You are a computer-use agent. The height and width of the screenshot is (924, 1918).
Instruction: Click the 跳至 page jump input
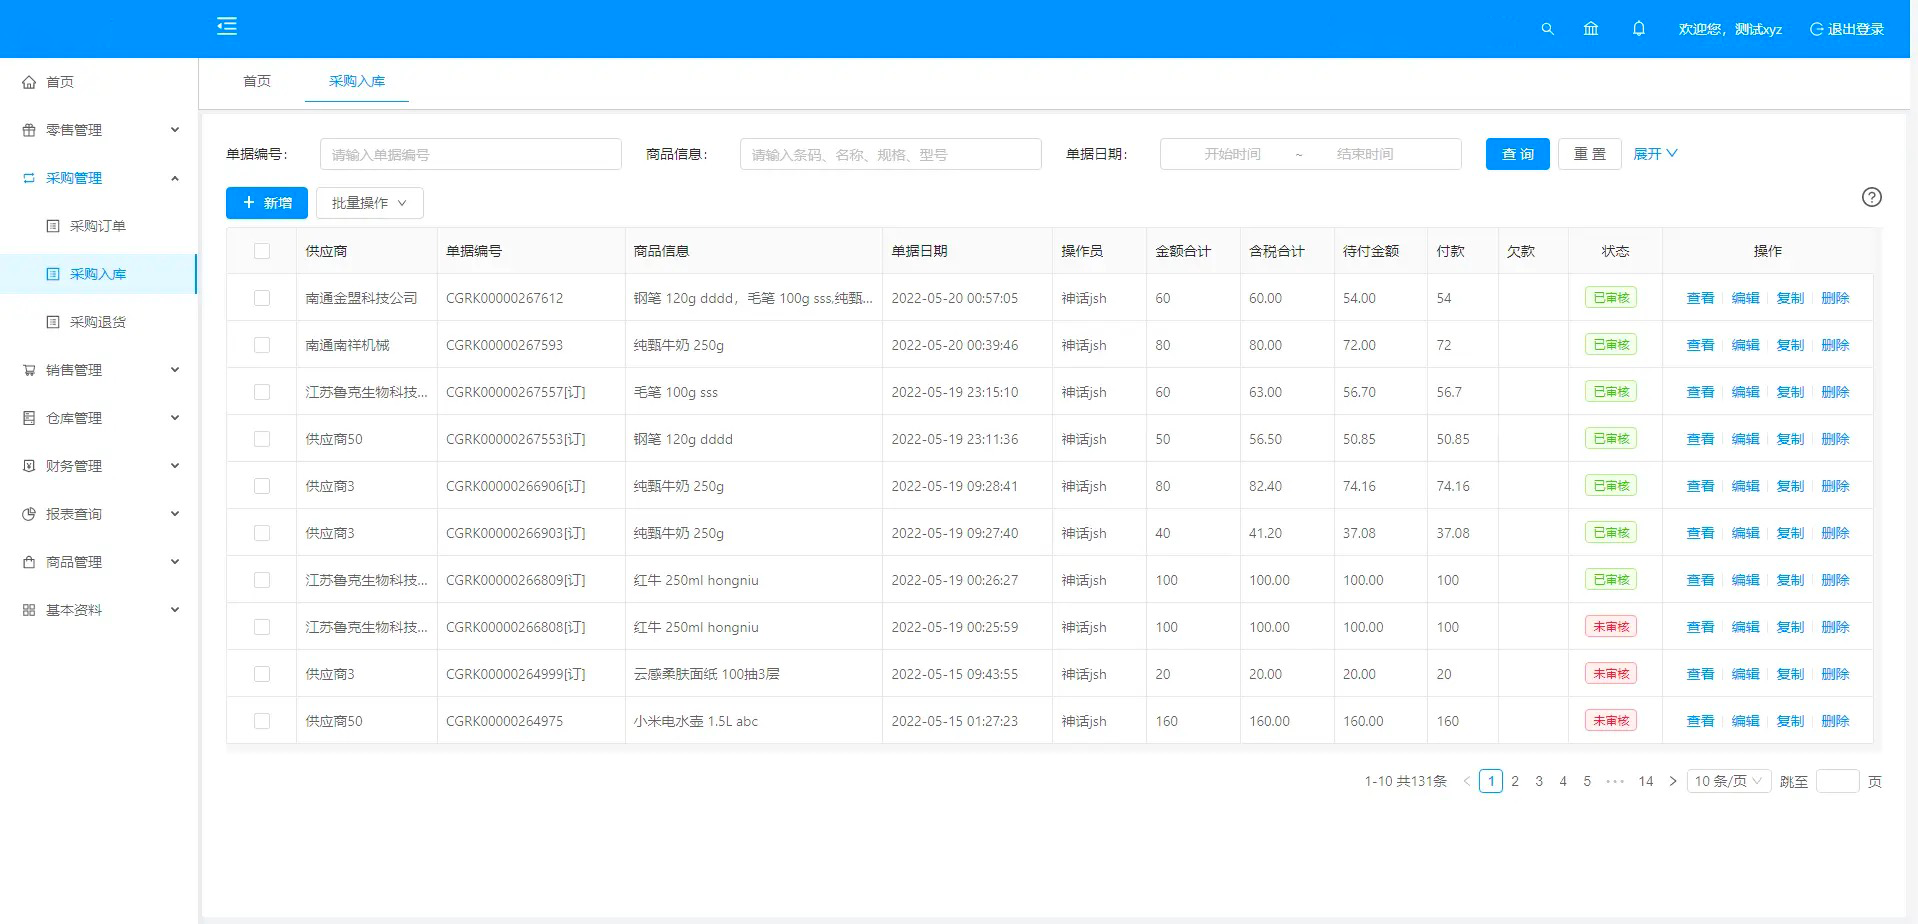pyautogui.click(x=1837, y=781)
